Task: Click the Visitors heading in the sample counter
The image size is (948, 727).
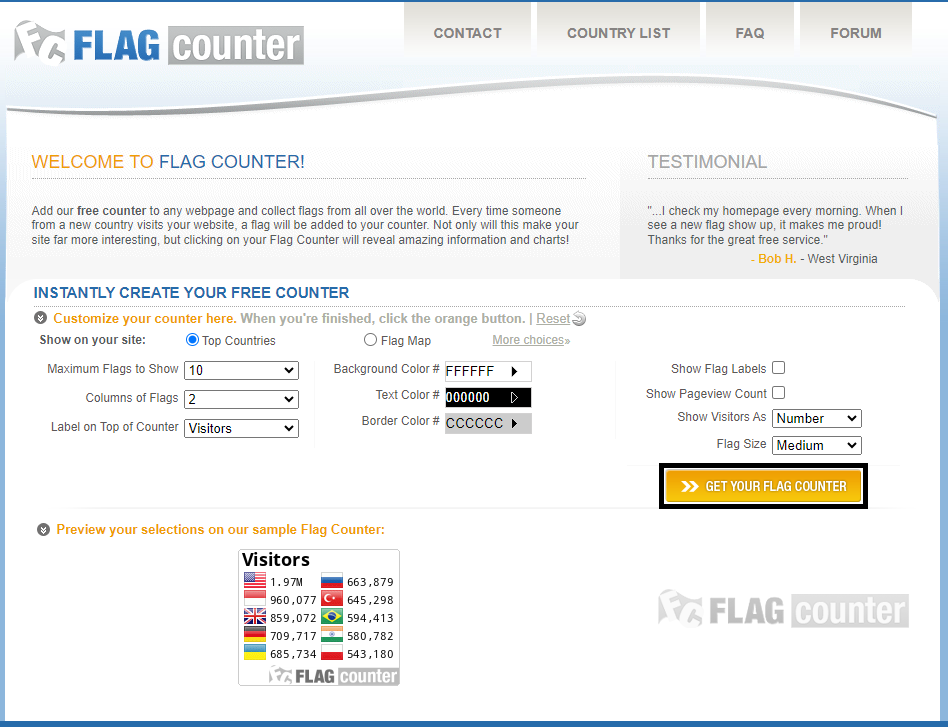Action: point(276,559)
